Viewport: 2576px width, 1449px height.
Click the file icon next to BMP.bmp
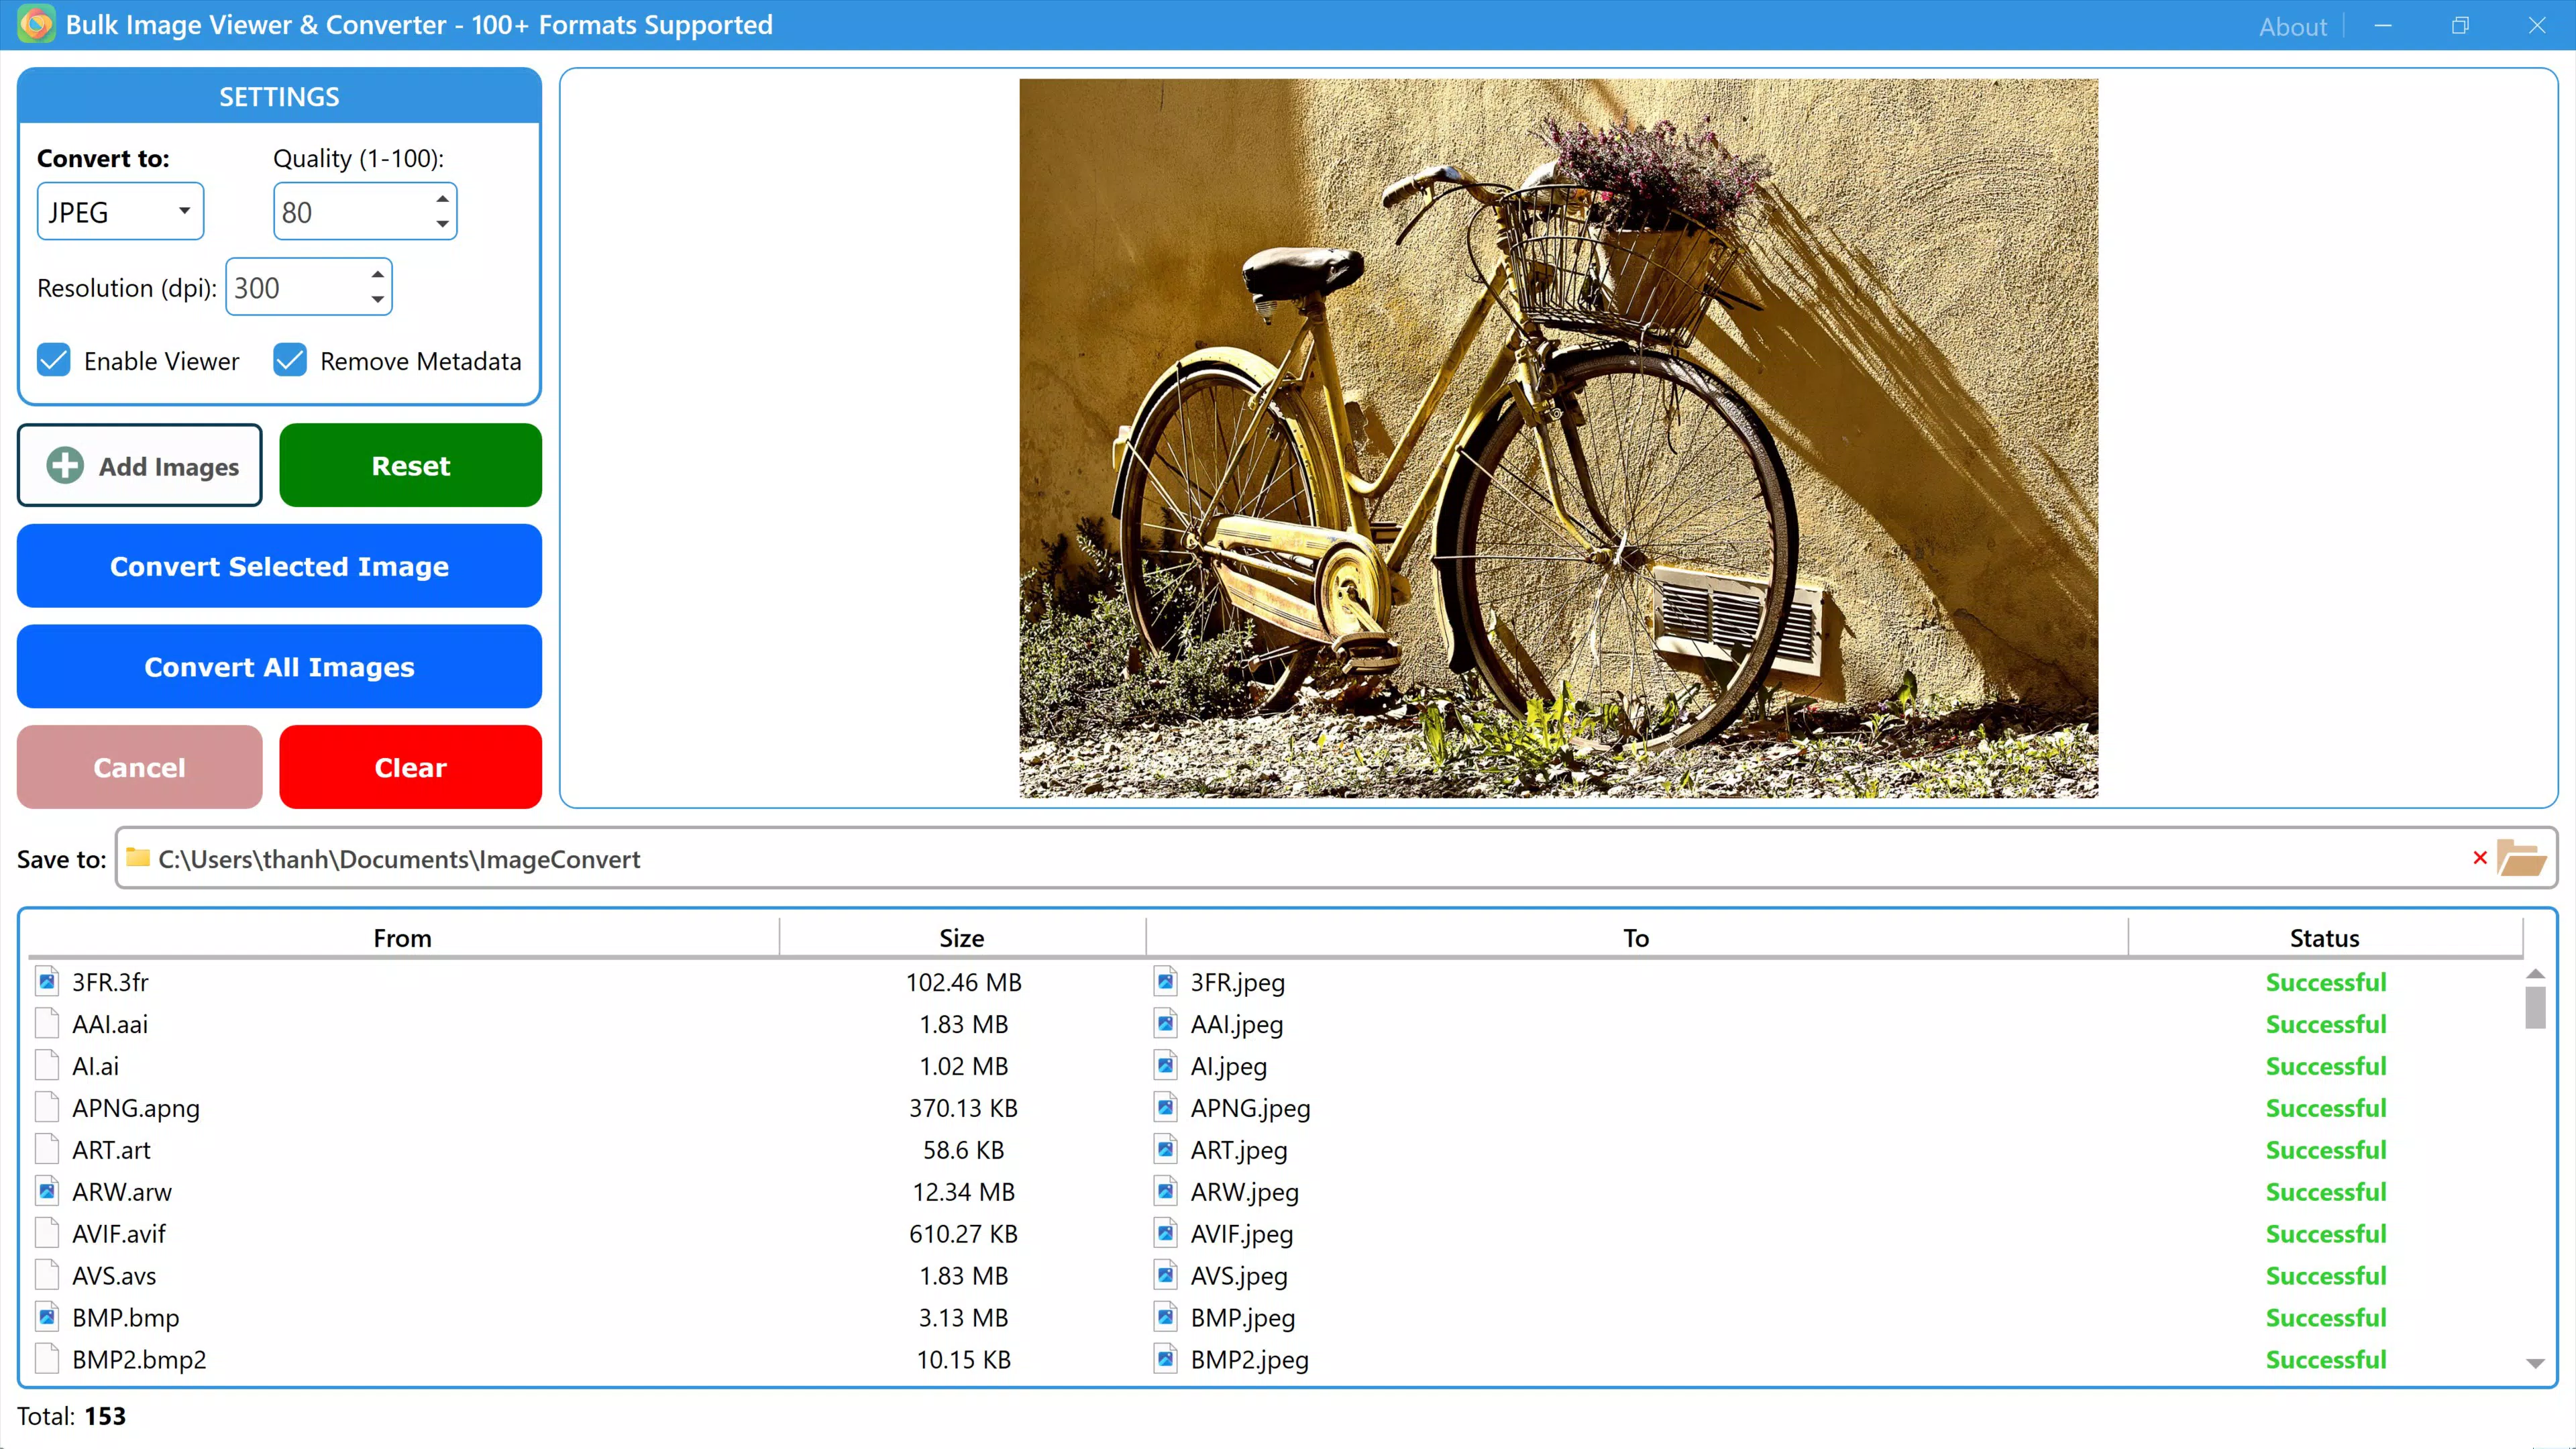[x=47, y=1317]
